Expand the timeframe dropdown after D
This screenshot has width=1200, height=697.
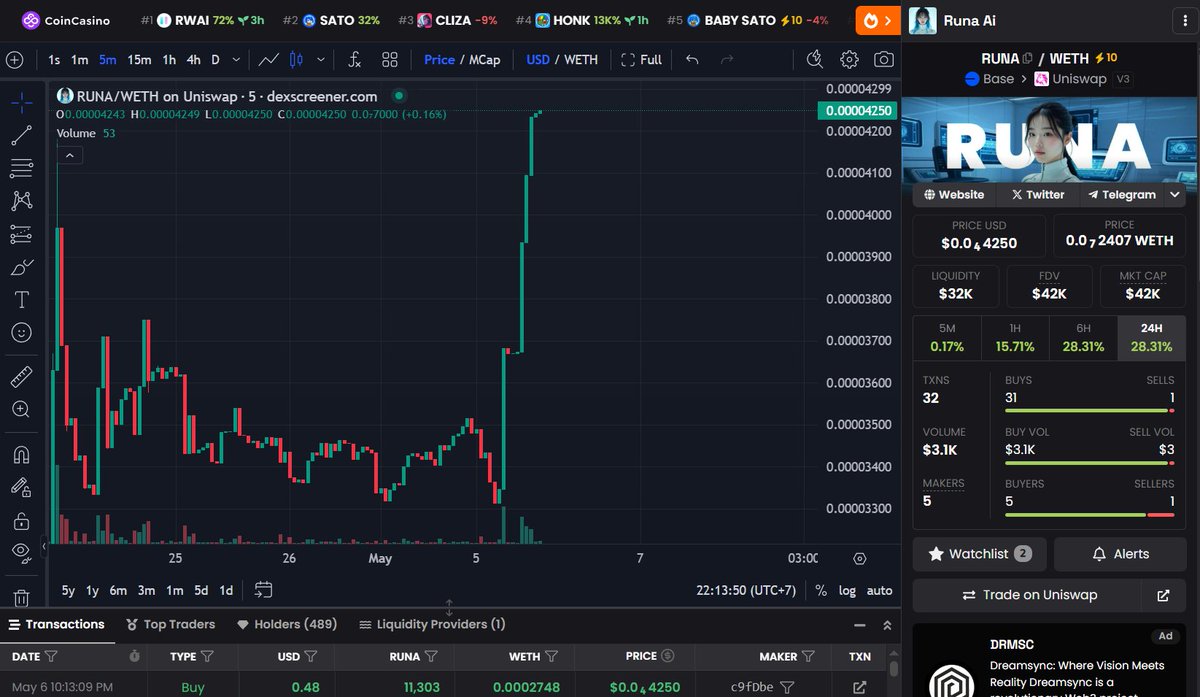coord(238,60)
